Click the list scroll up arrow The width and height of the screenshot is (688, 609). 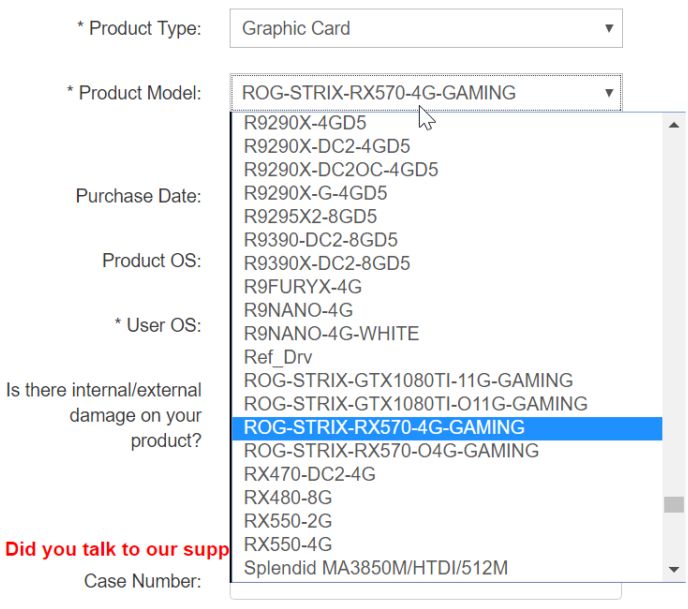pos(675,123)
